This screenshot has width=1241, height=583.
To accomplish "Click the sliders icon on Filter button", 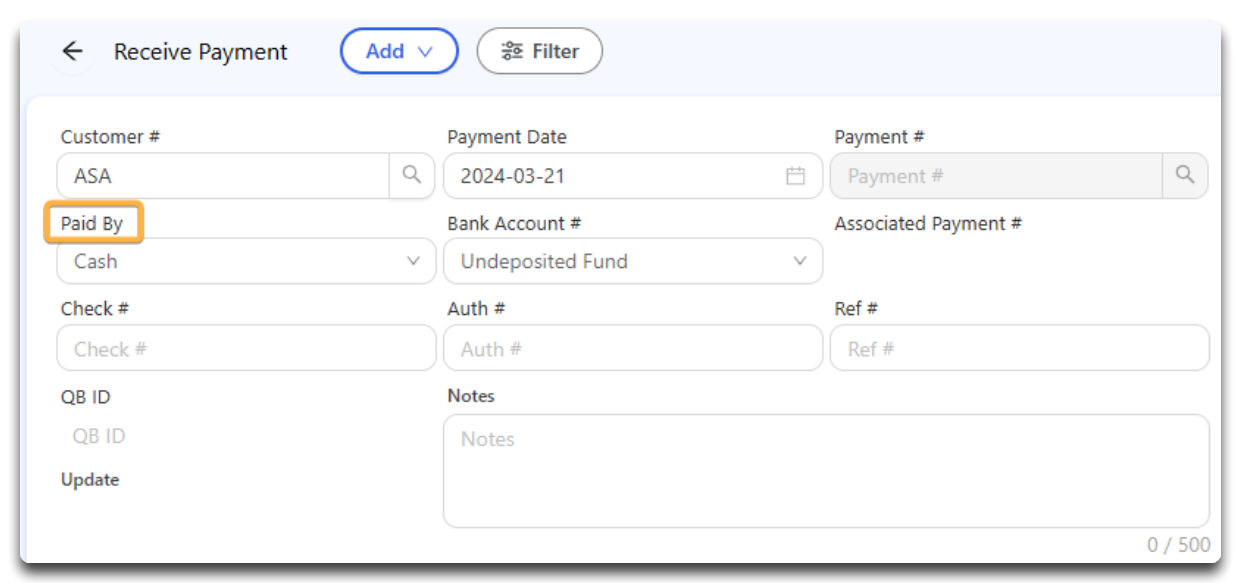I will 512,51.
